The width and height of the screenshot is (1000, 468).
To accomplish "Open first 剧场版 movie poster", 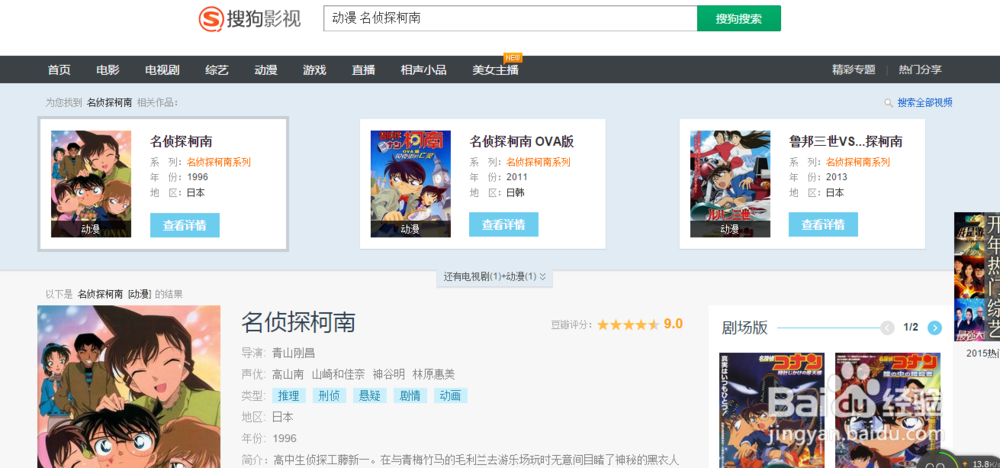I will point(772,410).
